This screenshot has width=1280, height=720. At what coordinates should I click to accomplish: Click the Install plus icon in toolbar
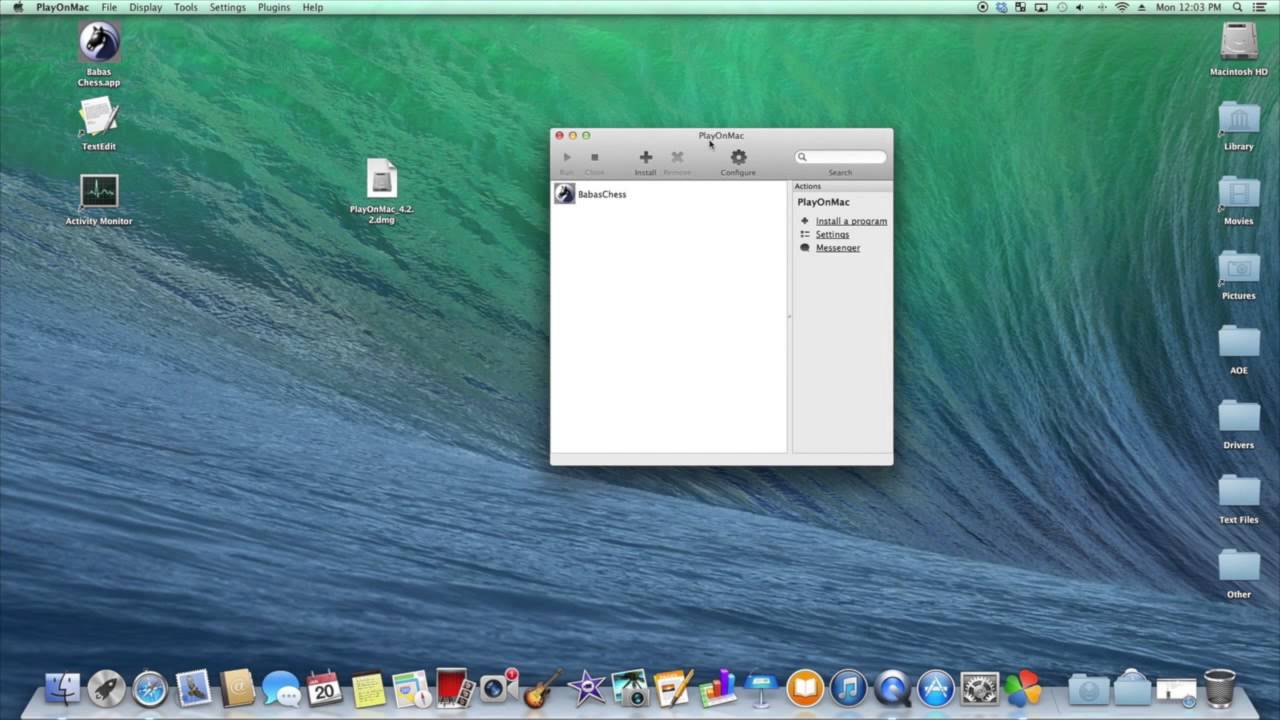[x=646, y=157]
